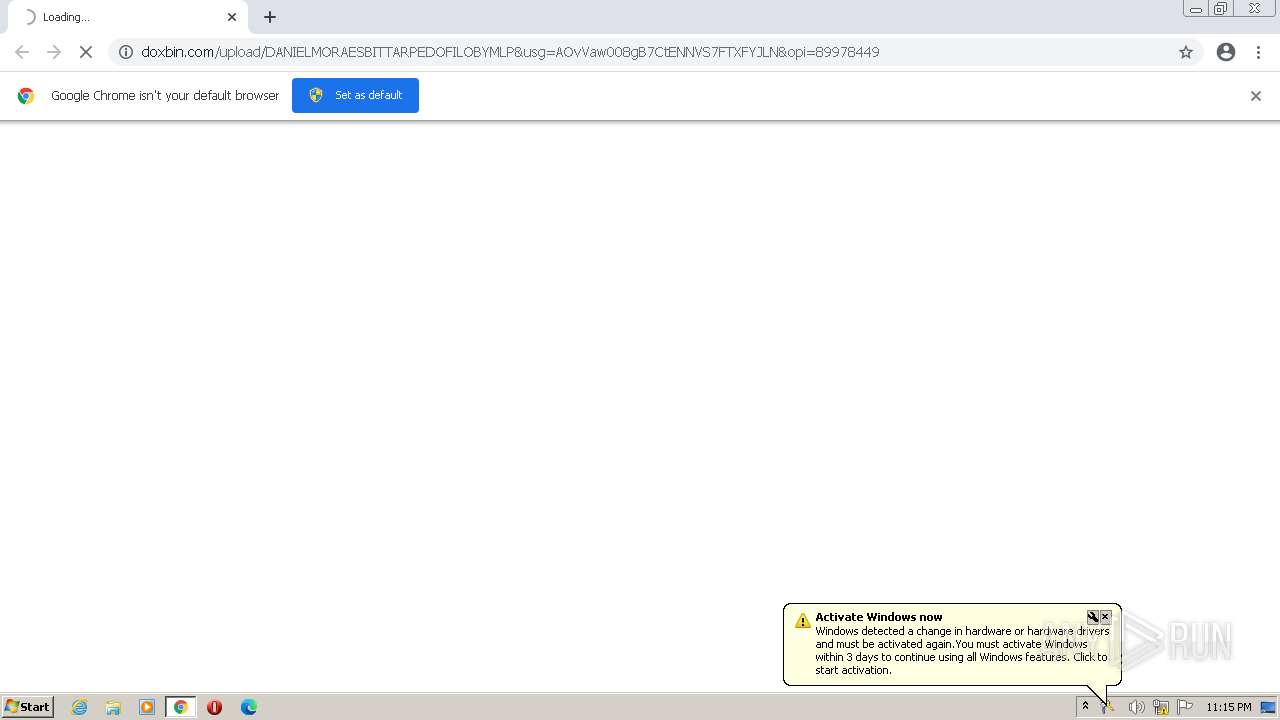The height and width of the screenshot is (720, 1280).
Task: Dismiss the default browser infobar
Action: 1256,96
